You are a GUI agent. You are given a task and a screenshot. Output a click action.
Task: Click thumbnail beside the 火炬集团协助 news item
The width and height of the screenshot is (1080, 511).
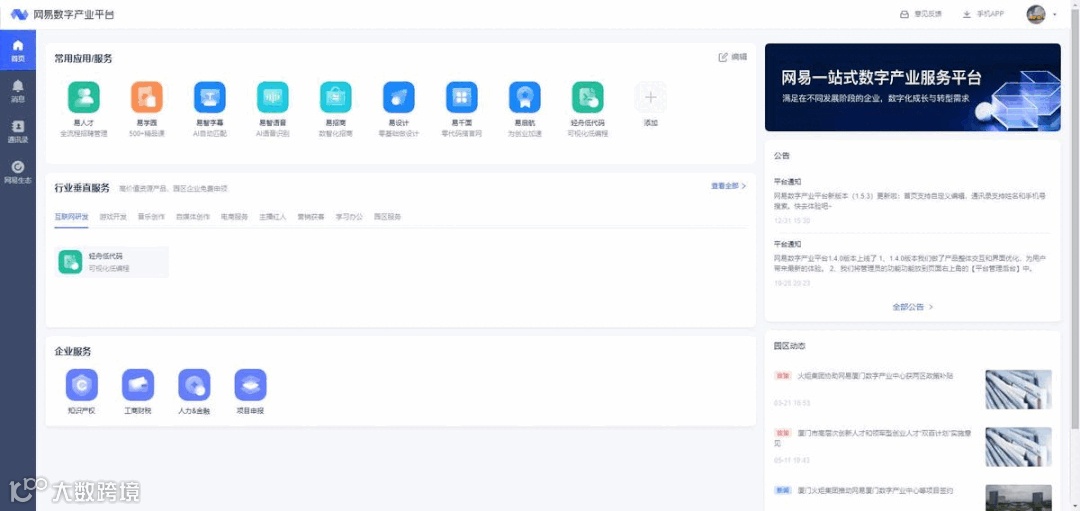1018,389
